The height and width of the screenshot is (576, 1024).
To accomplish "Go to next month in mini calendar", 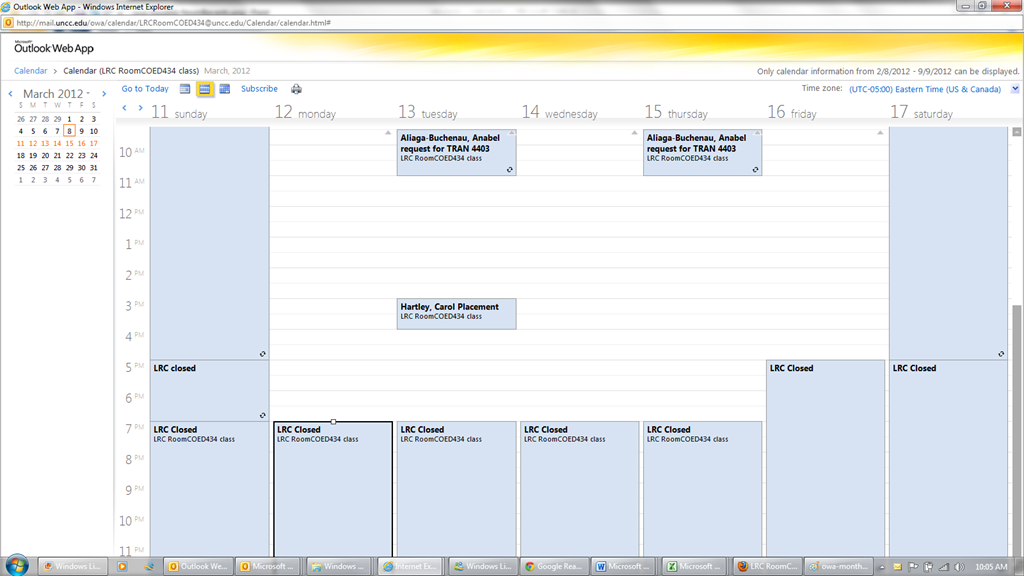I will [102, 94].
